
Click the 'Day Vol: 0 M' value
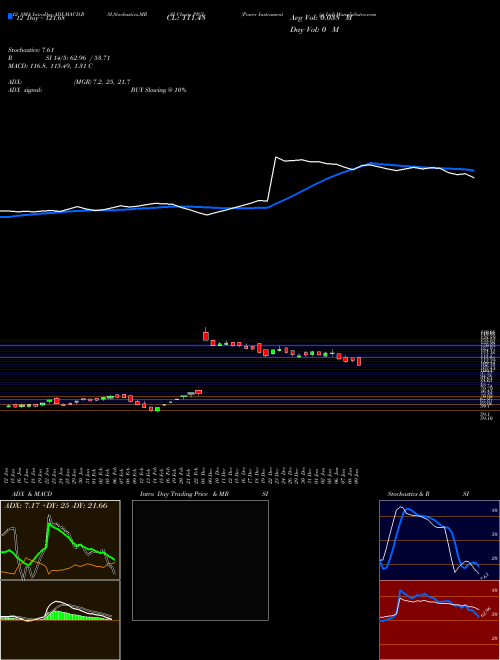coord(314,30)
